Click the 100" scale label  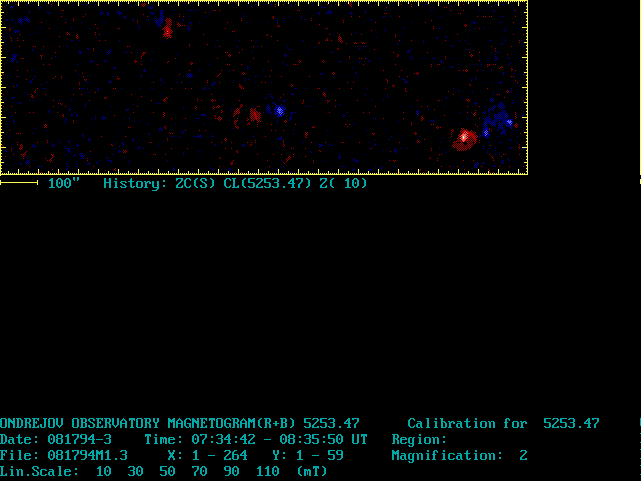pos(64,184)
